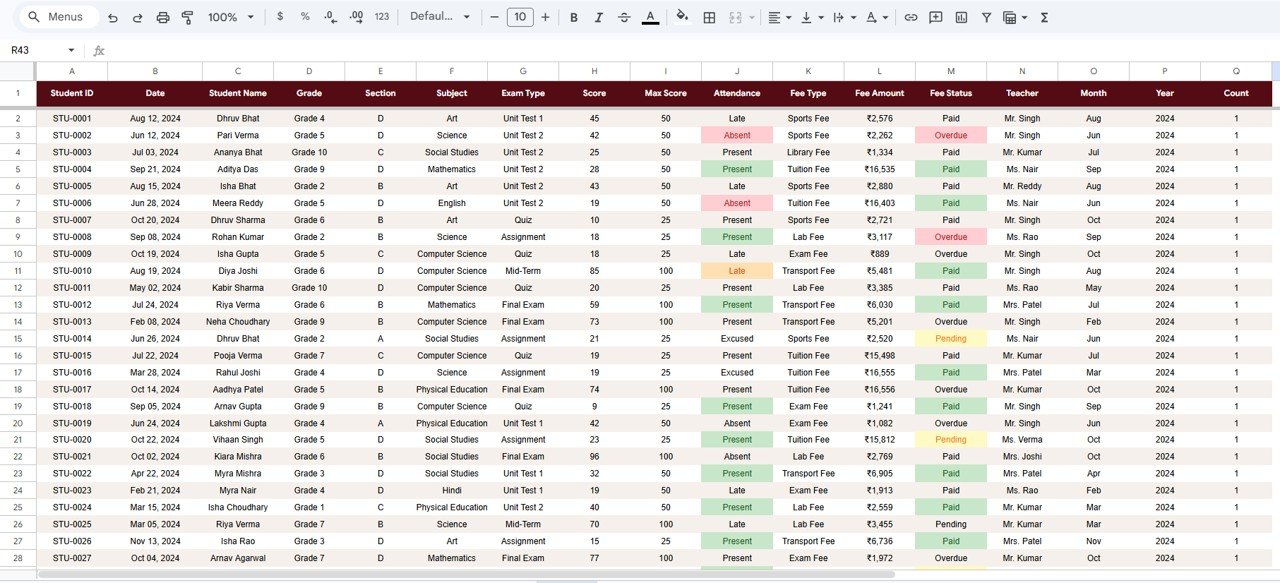1280x583 pixels.
Task: Click the font size field showing 10
Action: [520, 17]
